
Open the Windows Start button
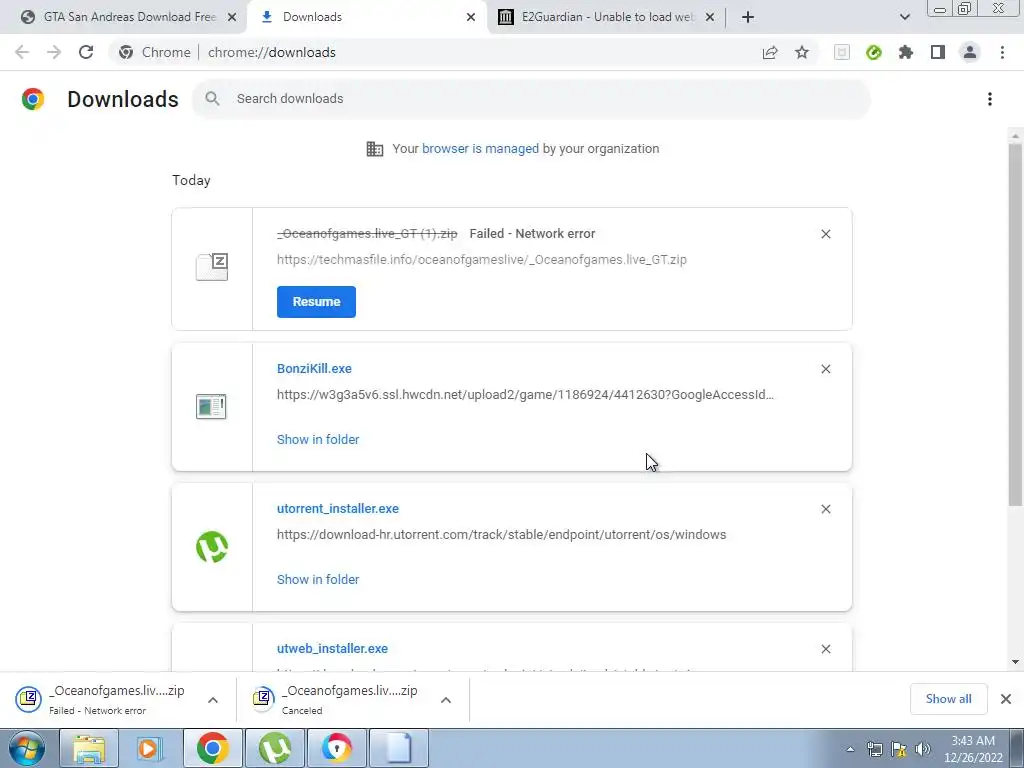27,748
